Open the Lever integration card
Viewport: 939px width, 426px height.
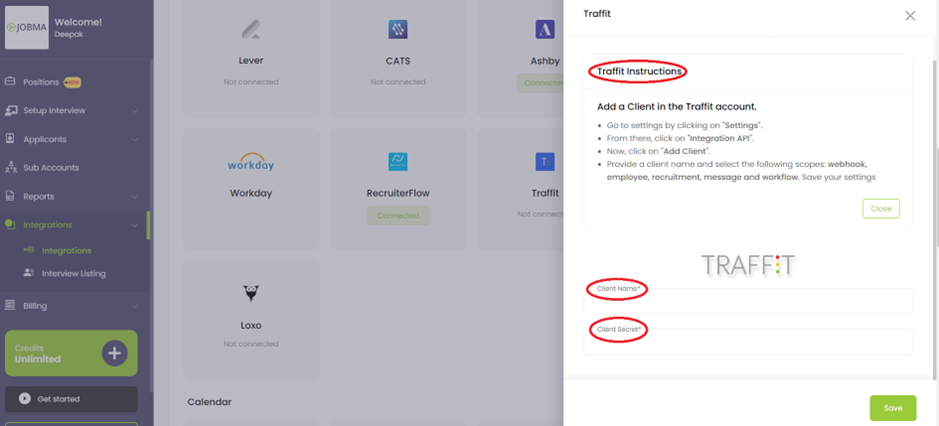251,59
